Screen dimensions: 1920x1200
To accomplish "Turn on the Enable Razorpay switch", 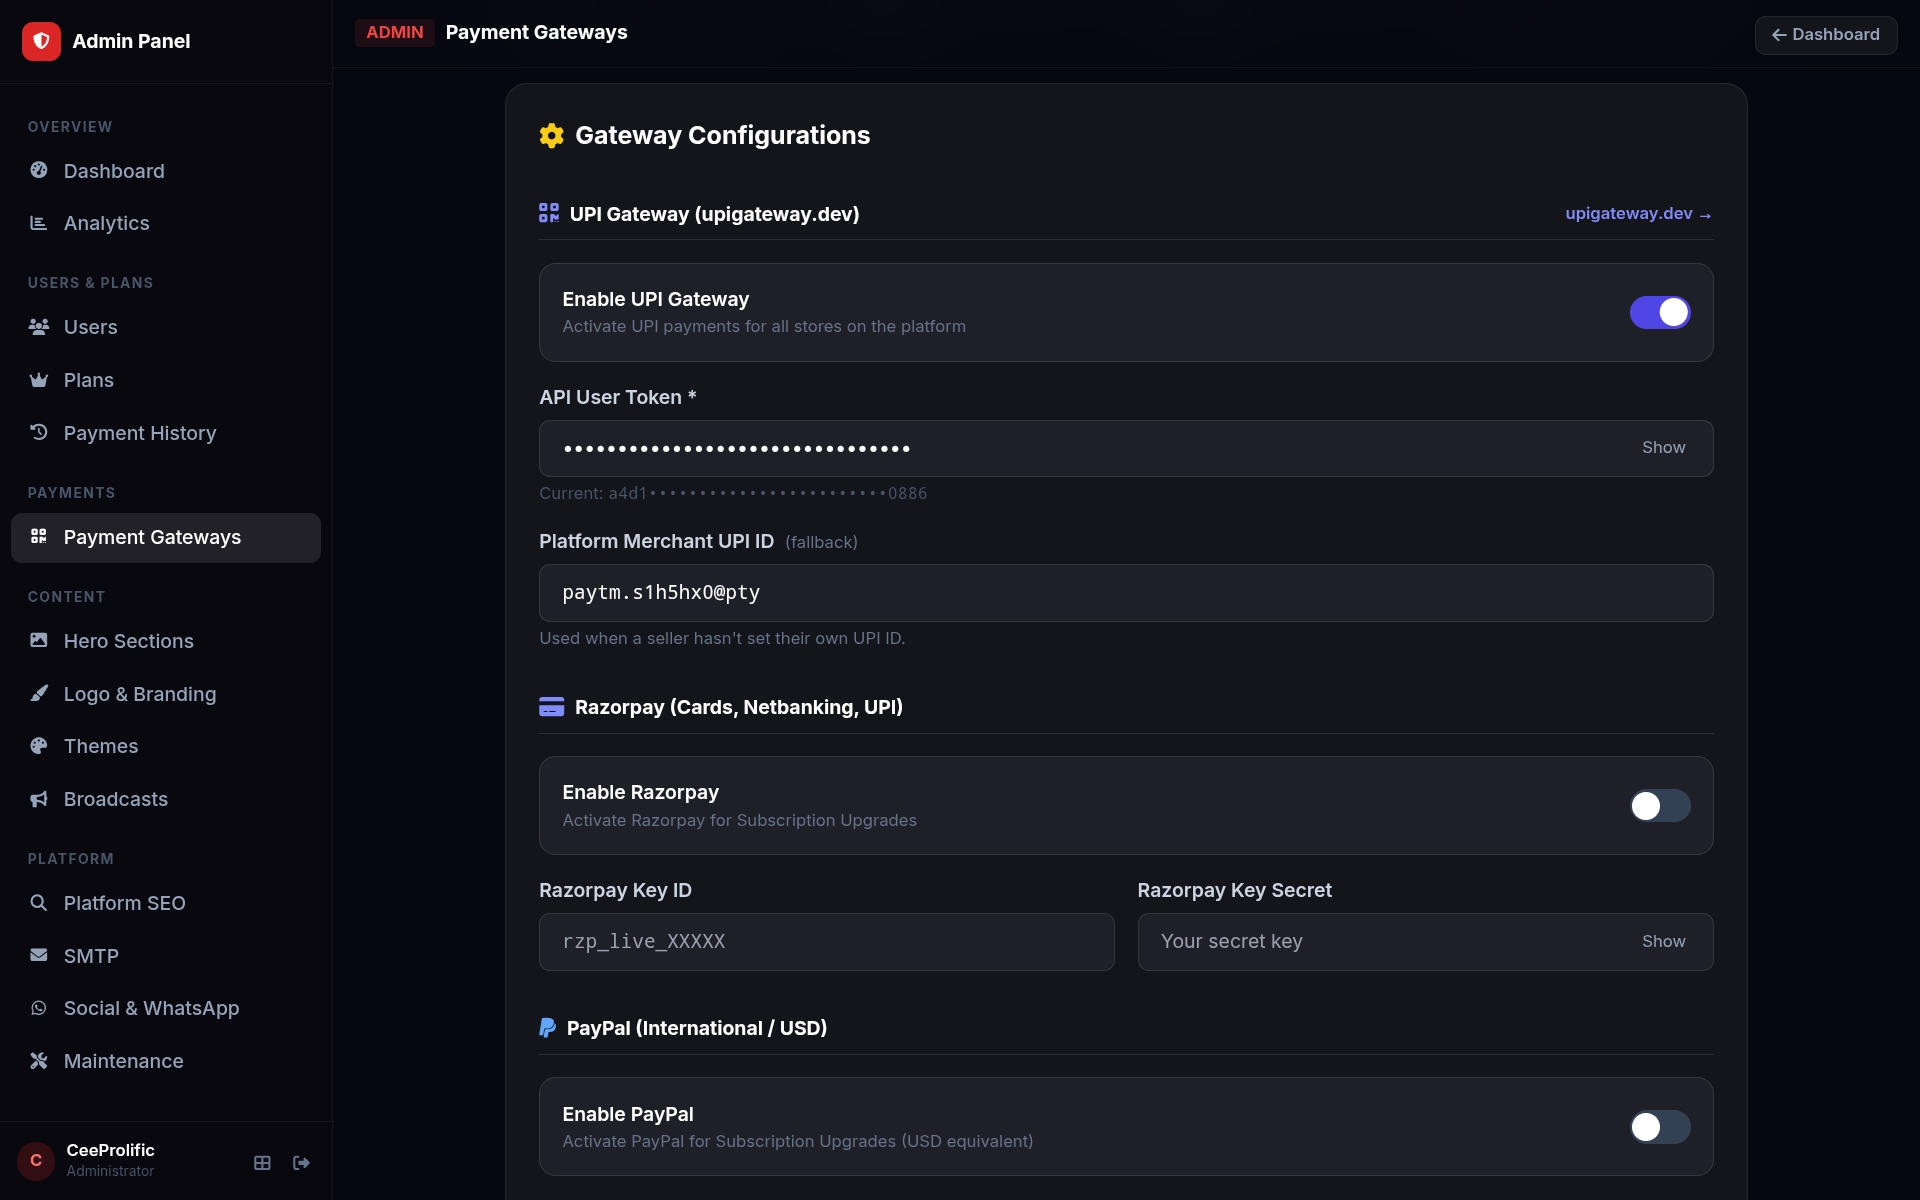I will tap(1660, 806).
